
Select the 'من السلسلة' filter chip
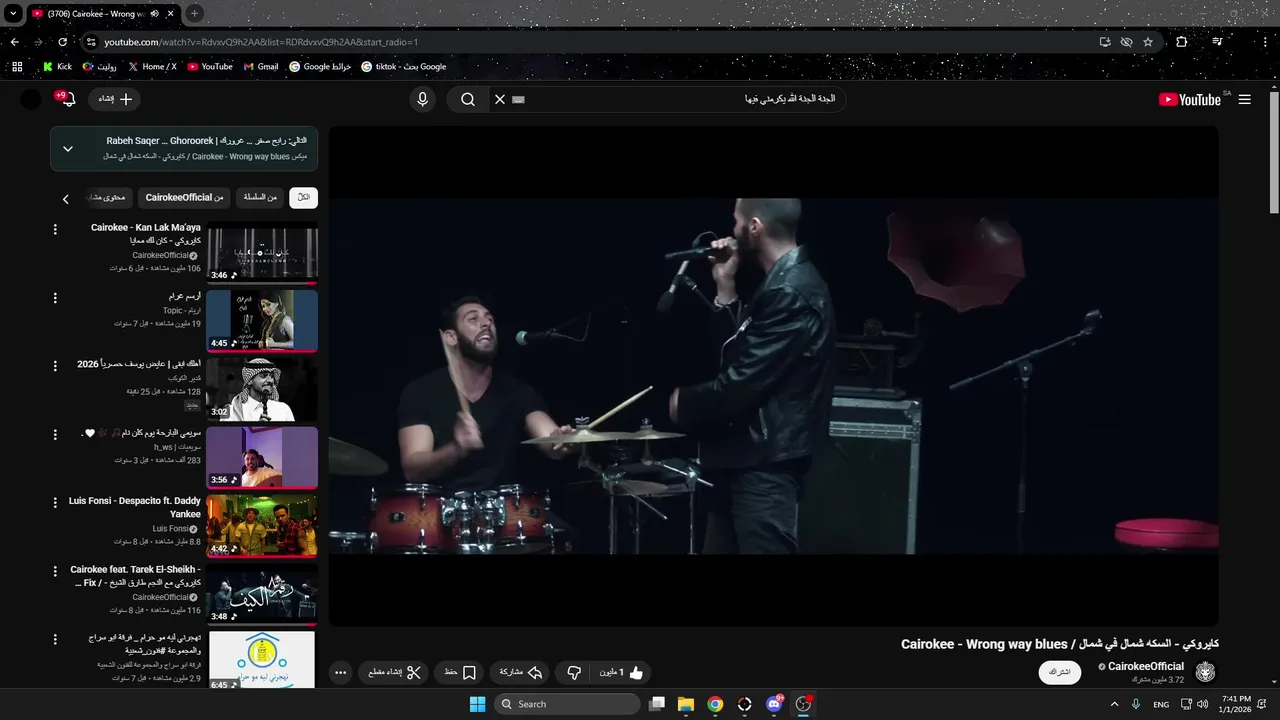[260, 197]
